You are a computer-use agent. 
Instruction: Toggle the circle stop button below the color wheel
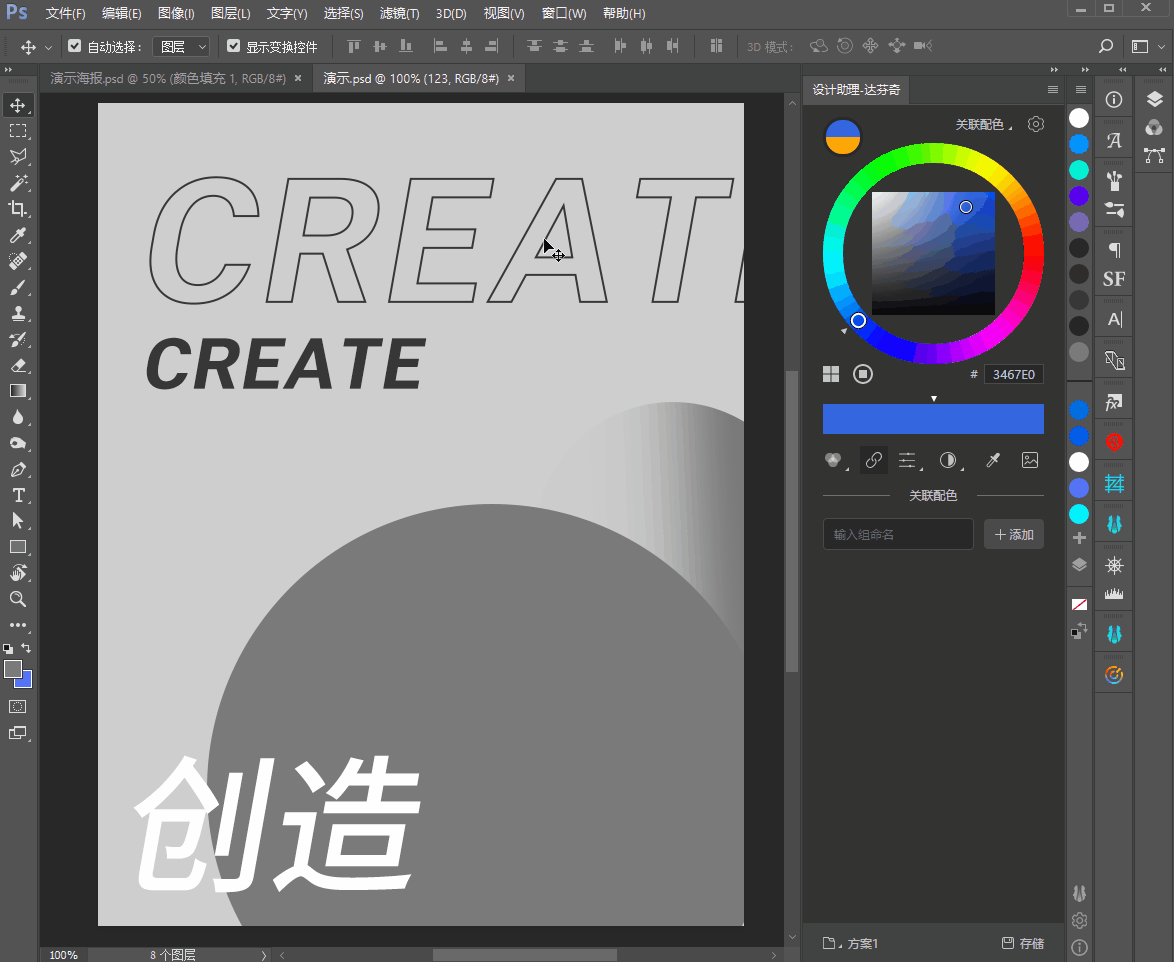click(863, 374)
